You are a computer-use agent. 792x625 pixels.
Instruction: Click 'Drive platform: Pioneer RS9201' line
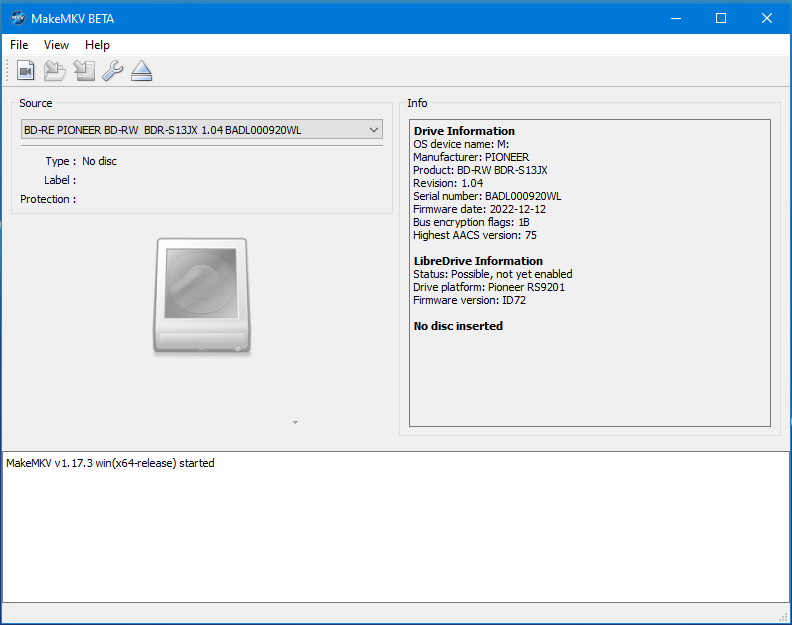tap(489, 287)
